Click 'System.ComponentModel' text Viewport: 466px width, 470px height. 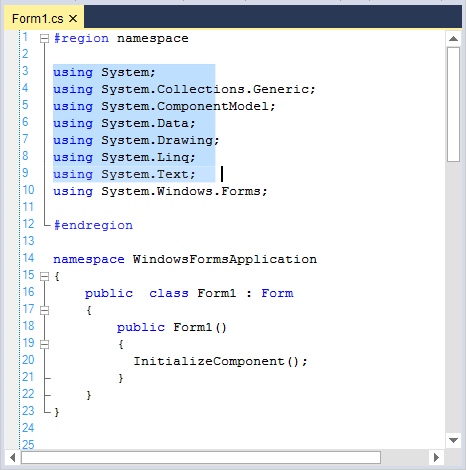pos(185,106)
